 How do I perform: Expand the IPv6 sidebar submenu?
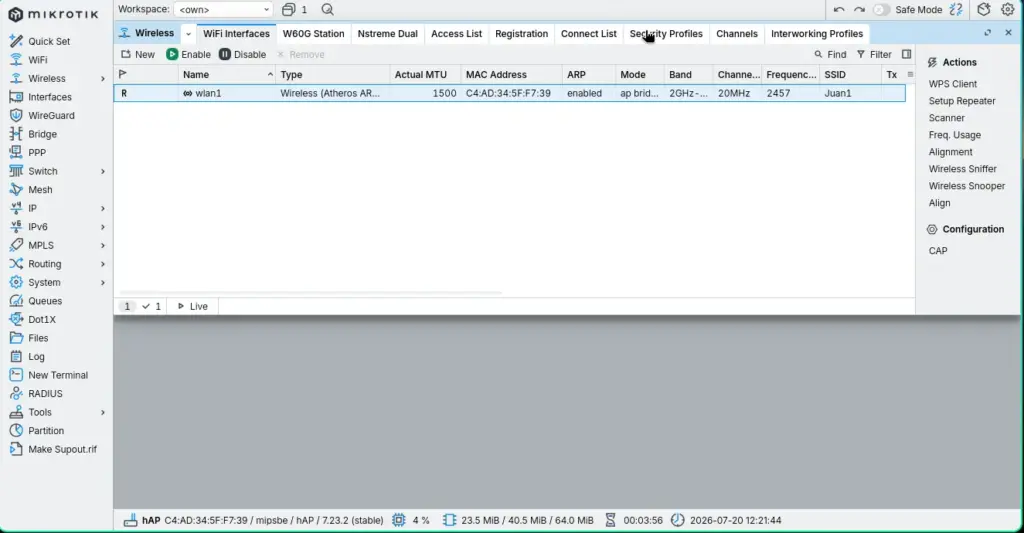103,227
